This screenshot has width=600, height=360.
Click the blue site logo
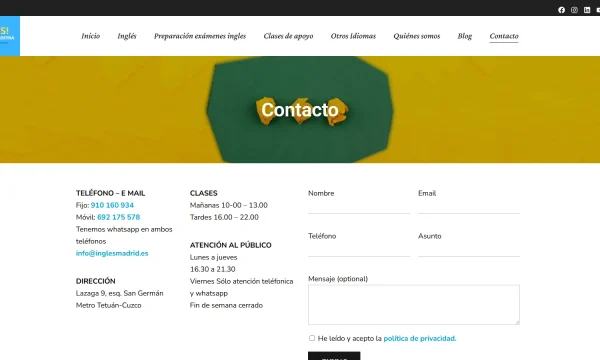(x=10, y=36)
